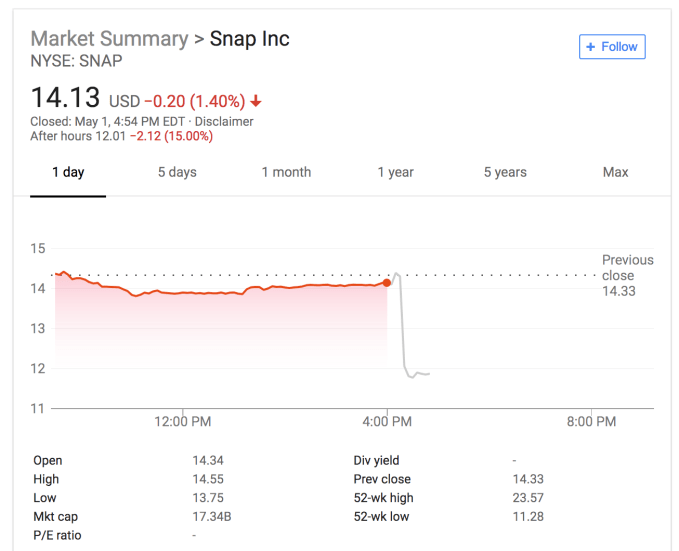Screen dimensions: 679x551
Task: Click the plus icon on Follow
Action: click(591, 47)
